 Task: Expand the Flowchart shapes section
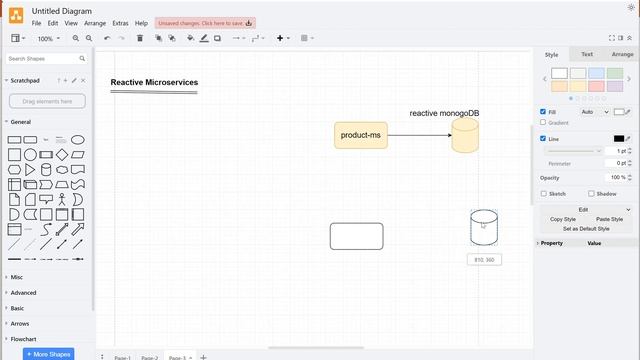click(23, 339)
